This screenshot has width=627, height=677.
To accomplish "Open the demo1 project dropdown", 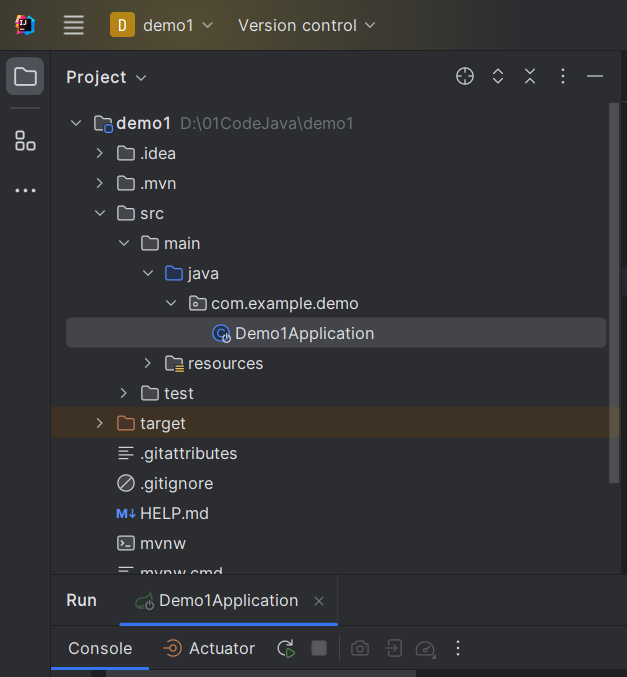I will 162,25.
